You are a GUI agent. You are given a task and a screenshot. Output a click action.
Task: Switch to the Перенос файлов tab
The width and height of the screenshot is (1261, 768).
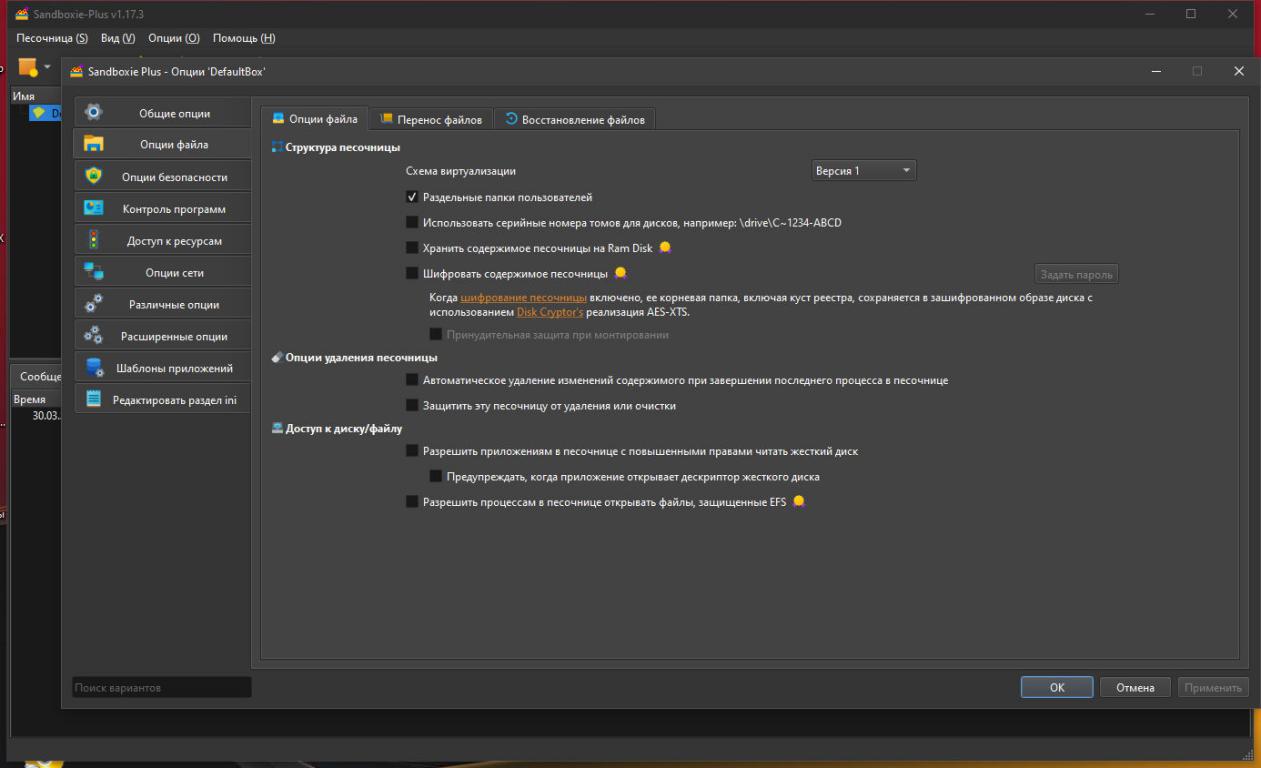coord(431,119)
